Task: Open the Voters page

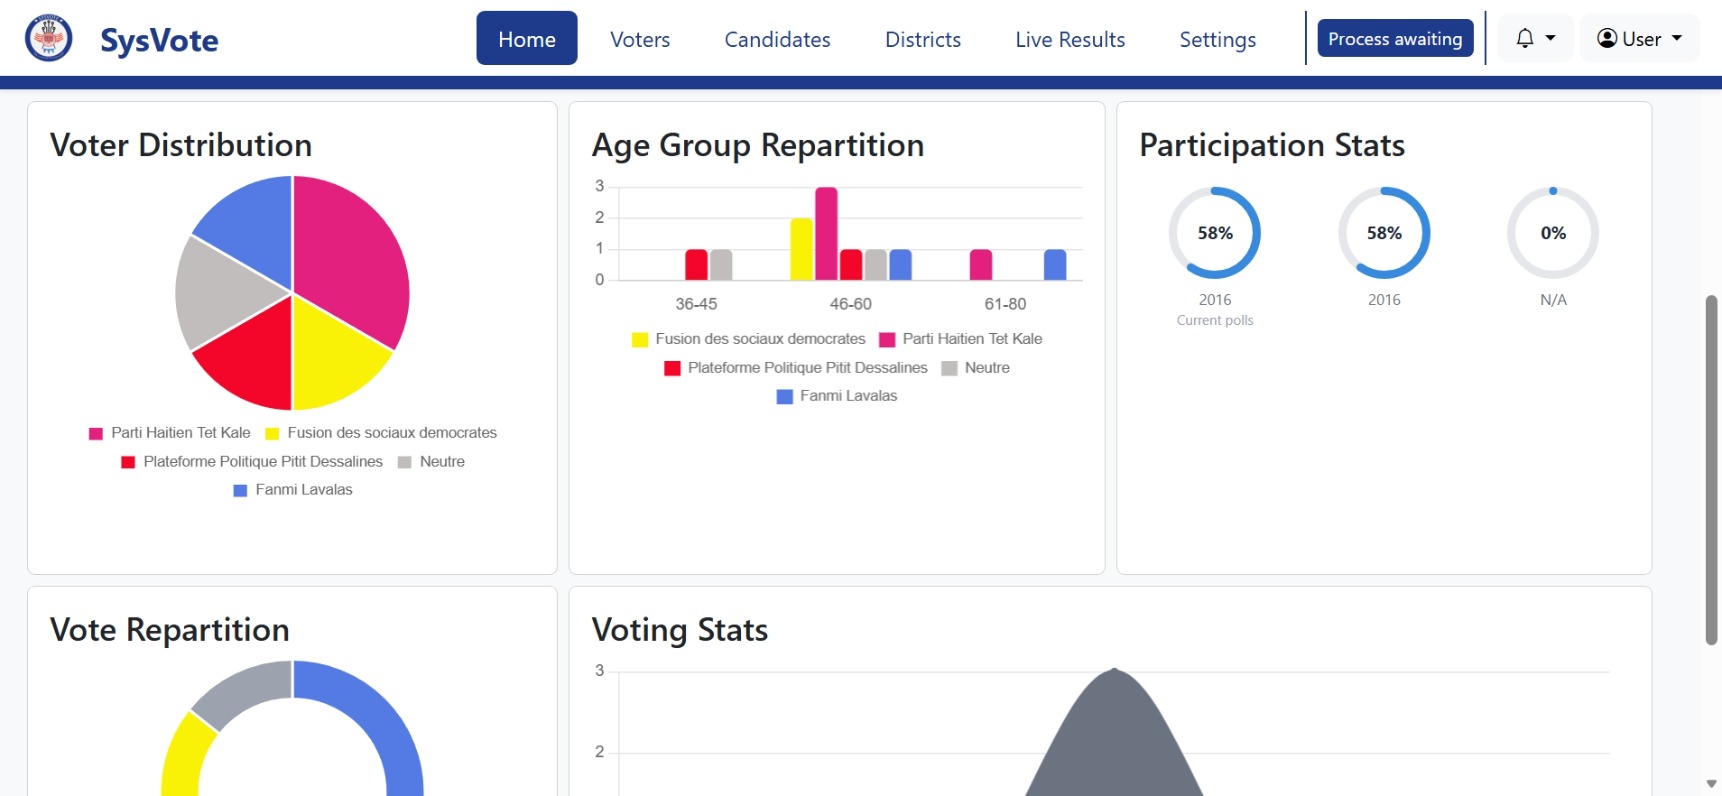Action: (x=640, y=39)
